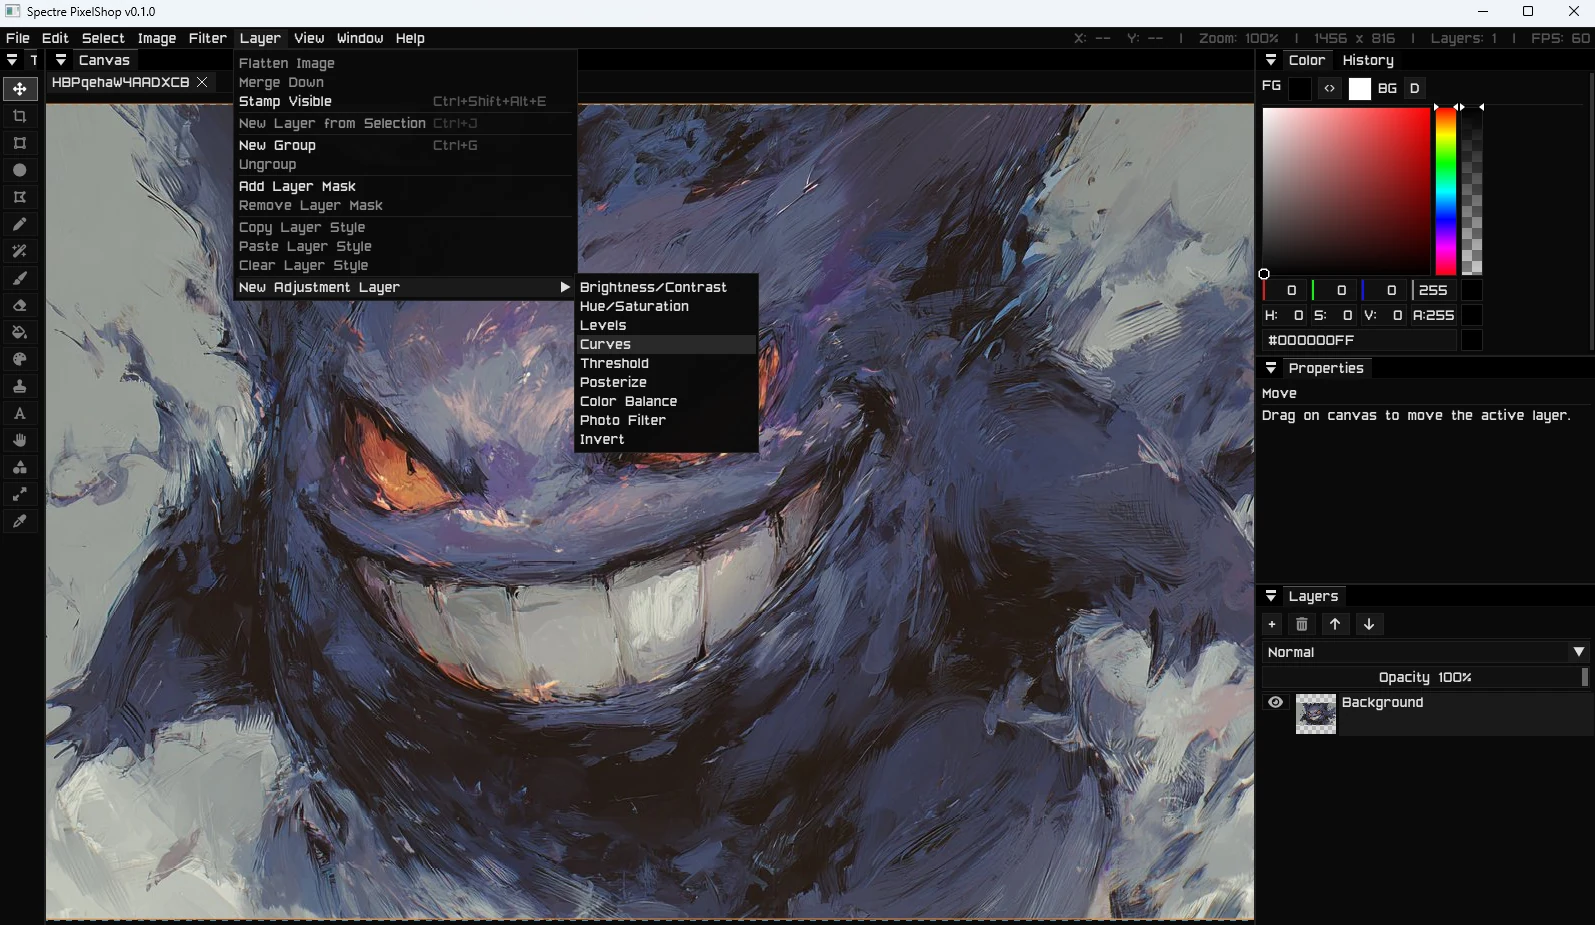
Task: Choose Posterize adjustment layer
Action: coord(666,382)
